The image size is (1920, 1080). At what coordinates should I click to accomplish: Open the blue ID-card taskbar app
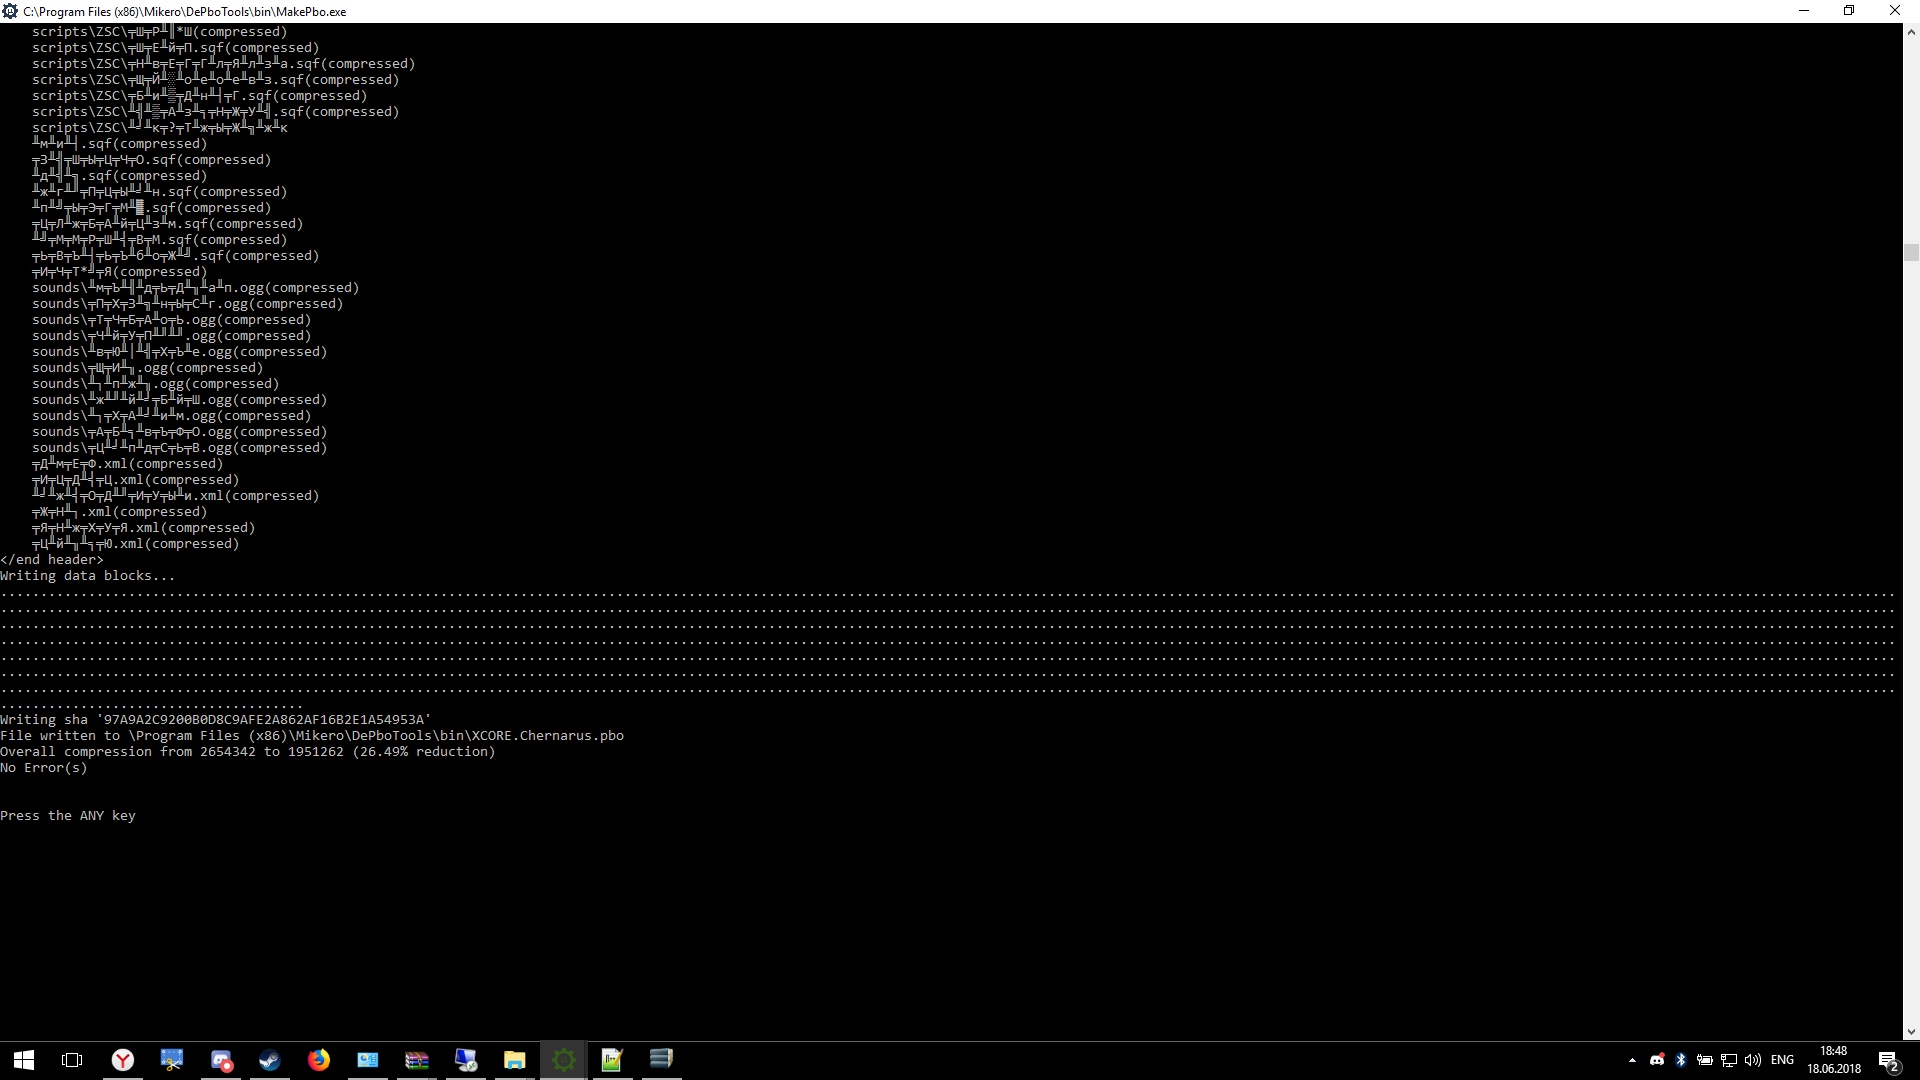pos(368,1060)
